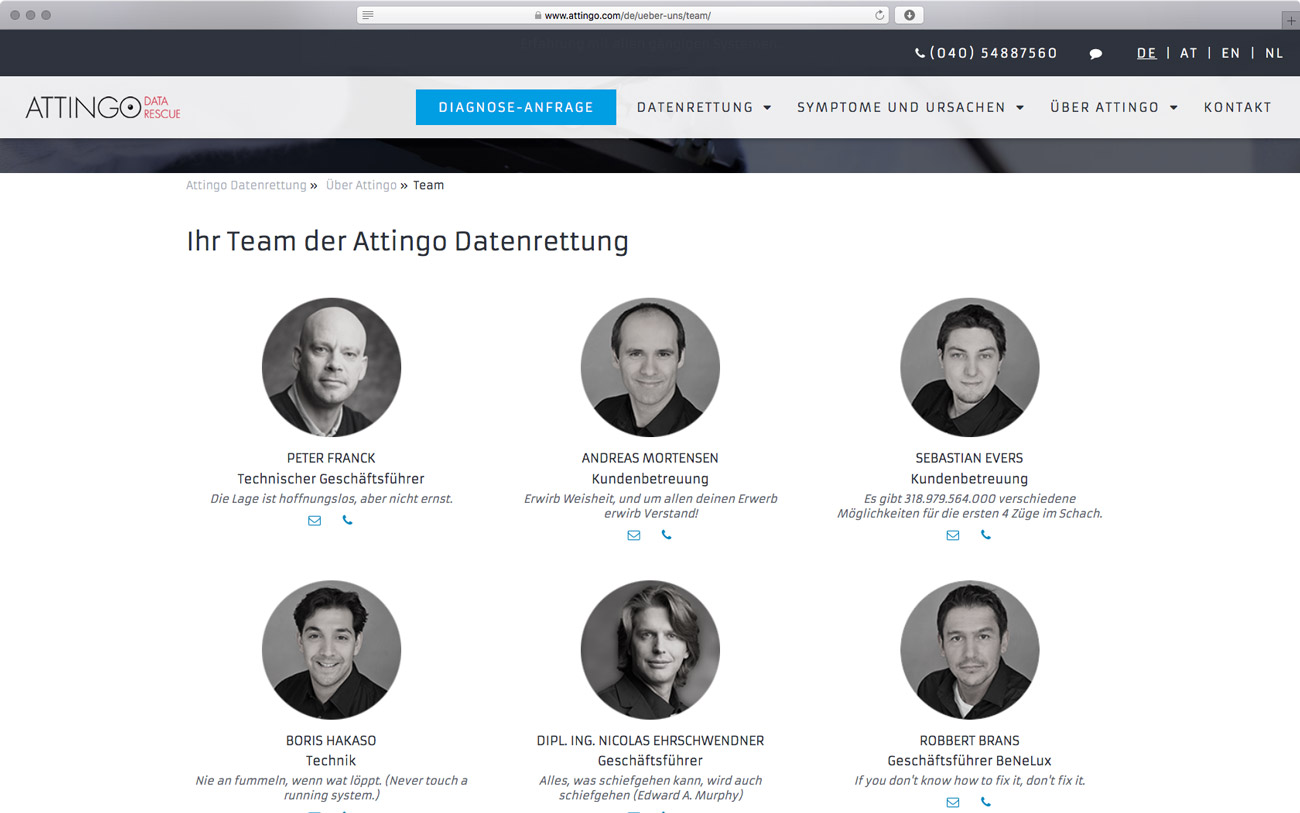This screenshot has height=813, width=1300.
Task: Toggle reader view icon in address bar
Action: pyautogui.click(x=369, y=15)
